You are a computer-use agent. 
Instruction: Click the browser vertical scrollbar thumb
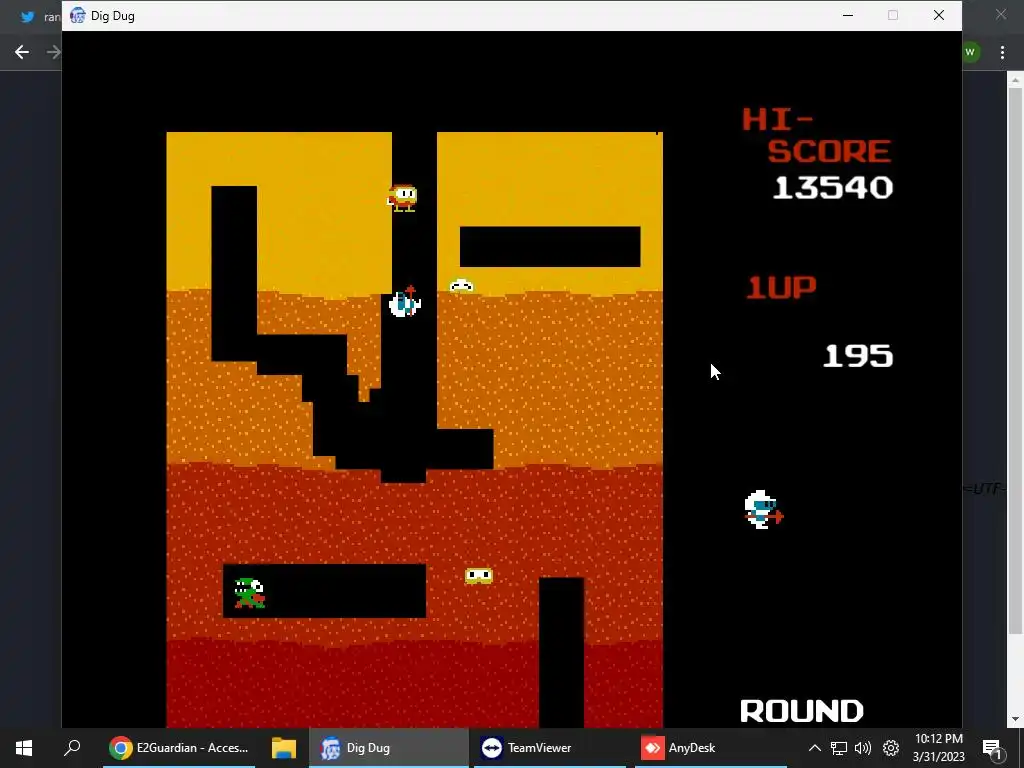(x=1015, y=359)
